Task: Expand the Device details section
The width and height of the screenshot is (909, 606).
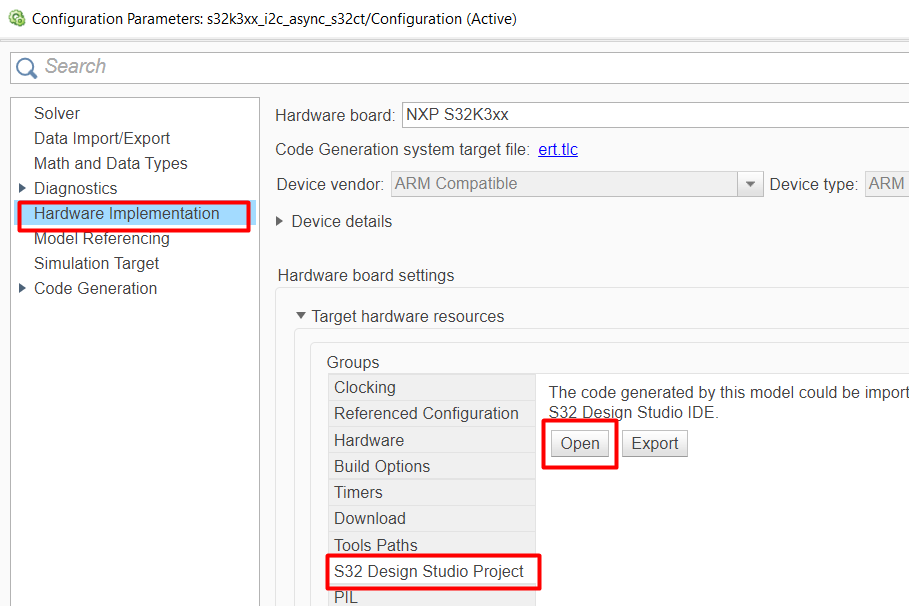Action: click(x=280, y=222)
